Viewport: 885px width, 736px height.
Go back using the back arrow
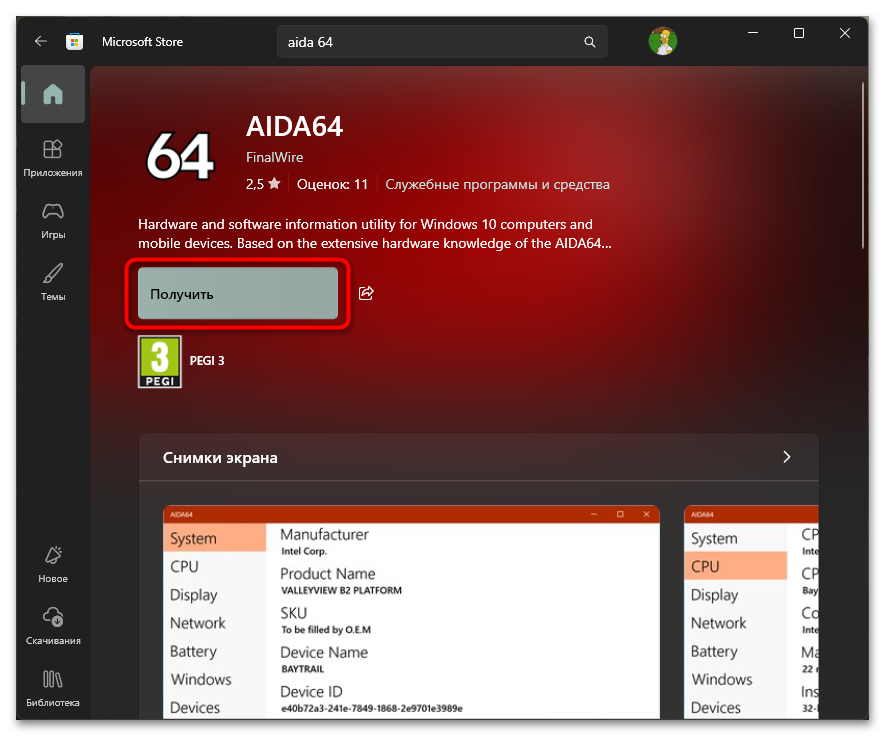coord(41,41)
